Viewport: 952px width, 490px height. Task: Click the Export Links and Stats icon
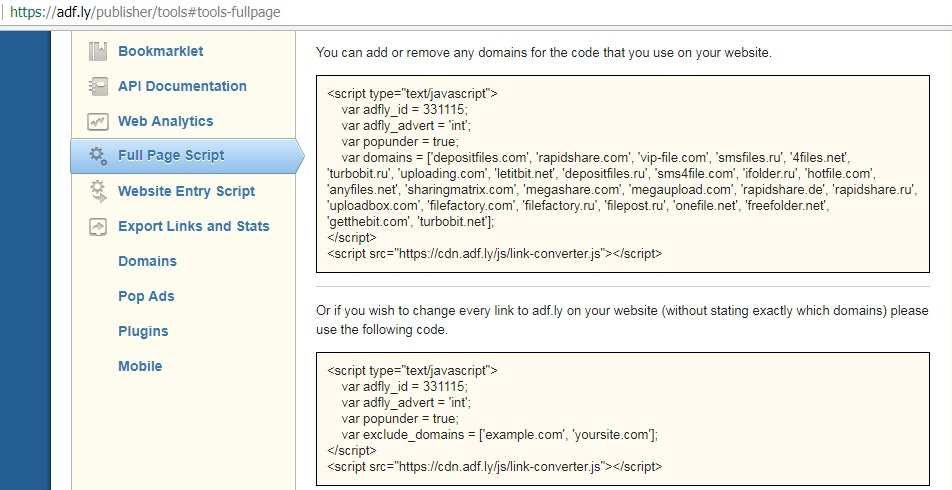98,226
